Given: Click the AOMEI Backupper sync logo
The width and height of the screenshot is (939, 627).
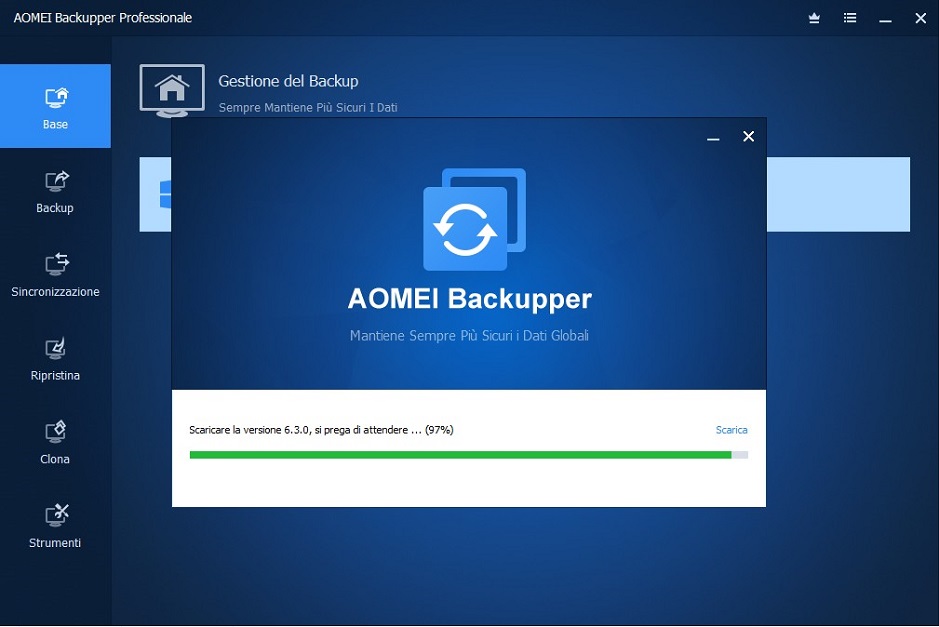Looking at the screenshot, I should tap(474, 219).
